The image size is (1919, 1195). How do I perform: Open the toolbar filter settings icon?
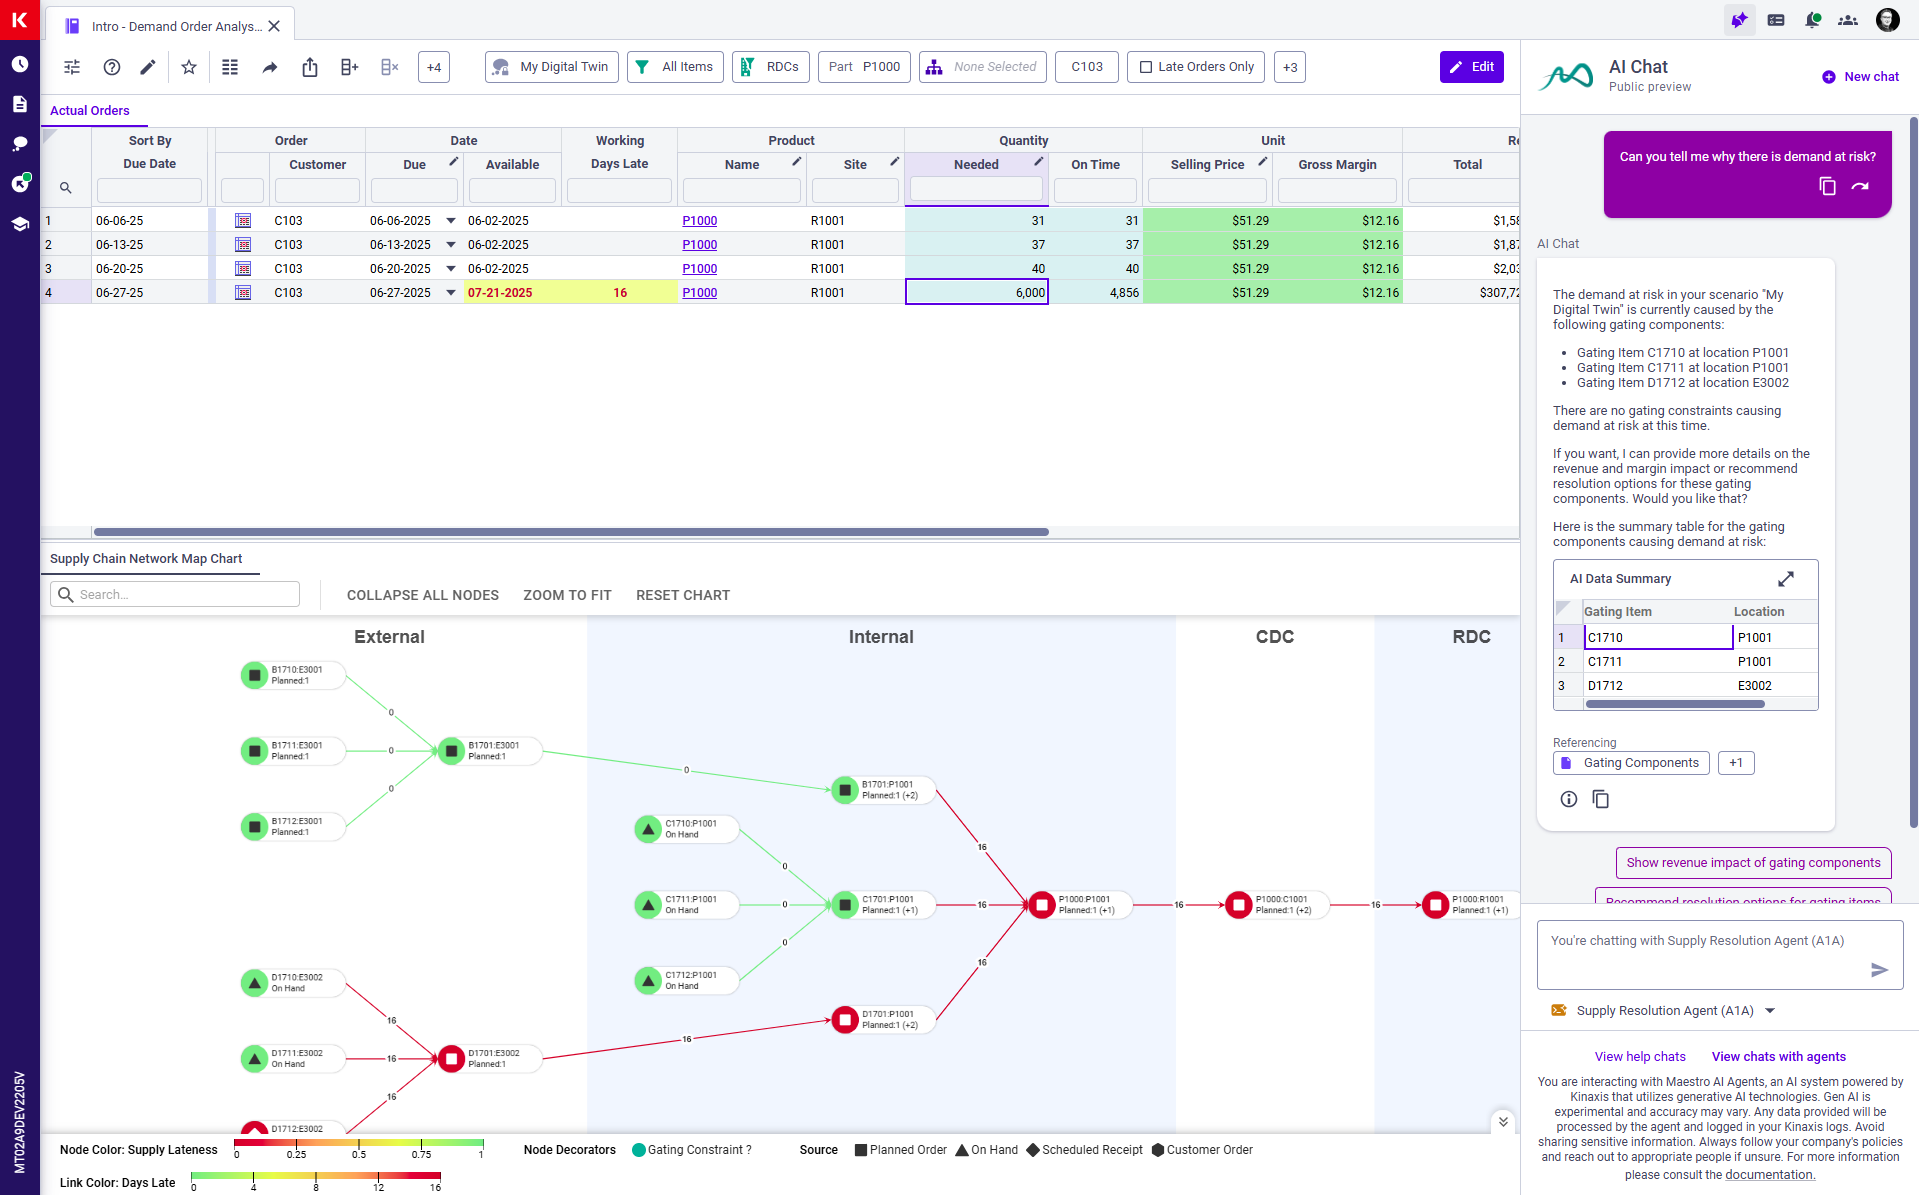tap(72, 67)
